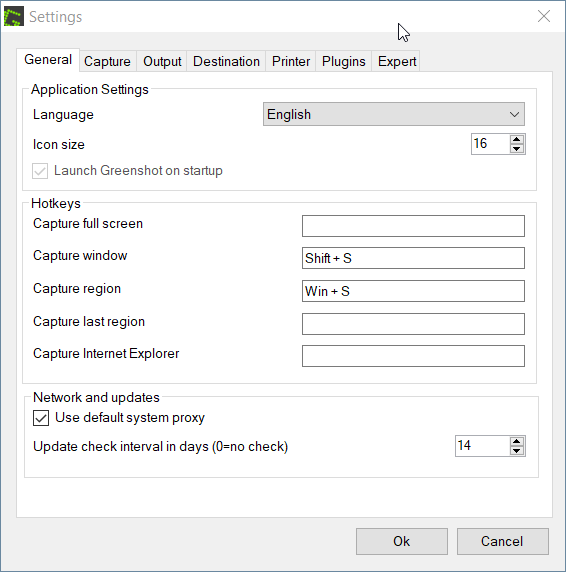The height and width of the screenshot is (572, 566).
Task: Click the Settings window title text
Action: click(x=55, y=17)
